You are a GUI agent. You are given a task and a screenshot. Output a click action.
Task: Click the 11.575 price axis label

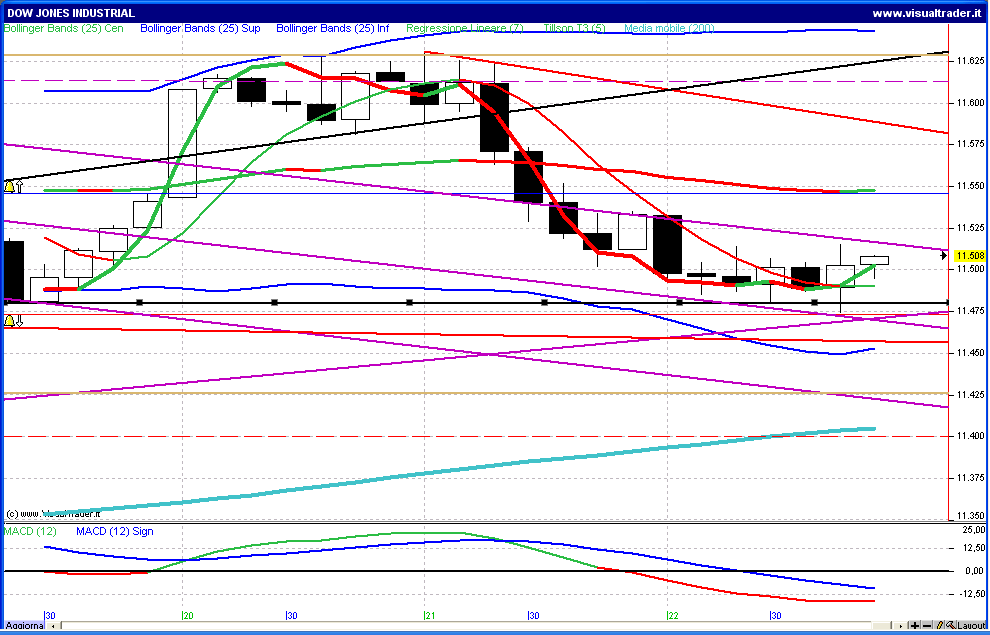click(x=970, y=144)
